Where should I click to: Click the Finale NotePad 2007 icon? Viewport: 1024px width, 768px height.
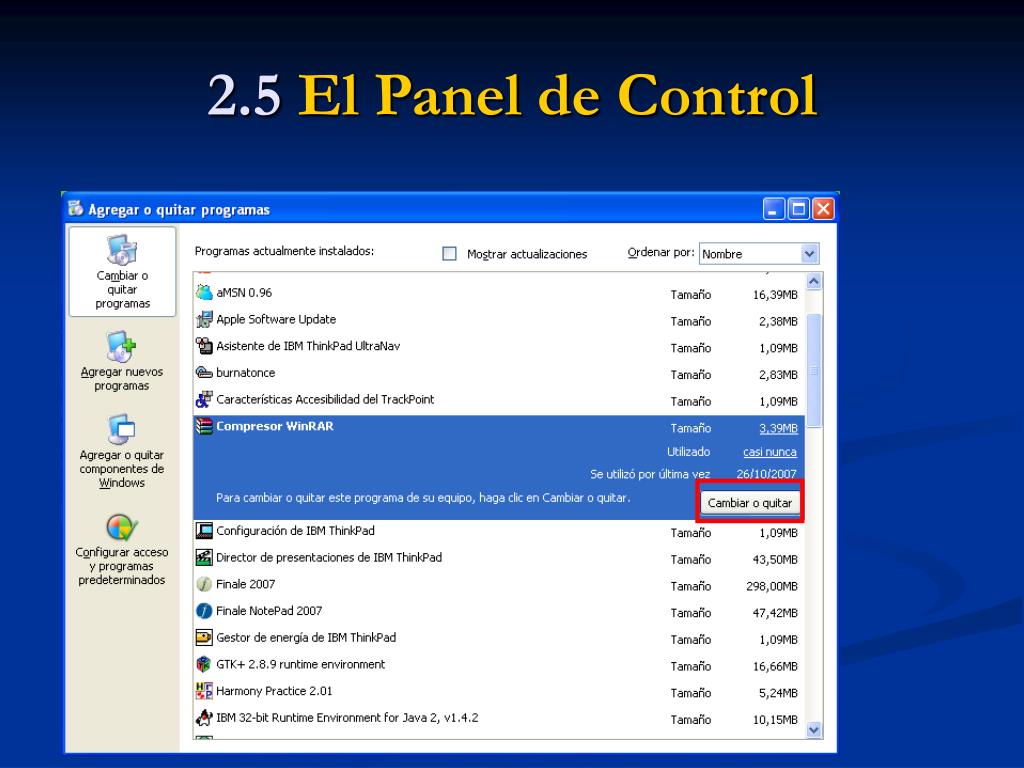tap(204, 611)
